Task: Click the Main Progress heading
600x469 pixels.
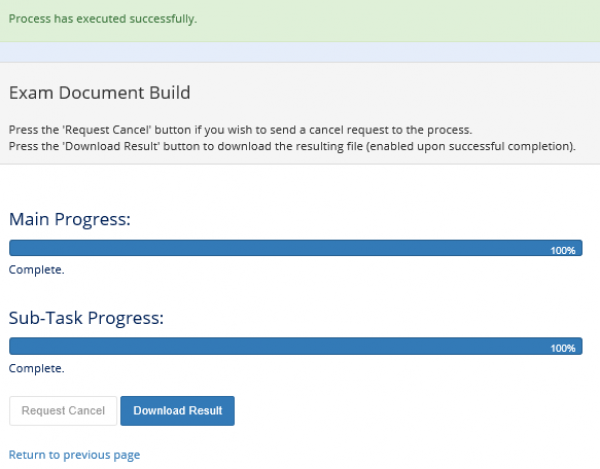Action: click(x=70, y=220)
